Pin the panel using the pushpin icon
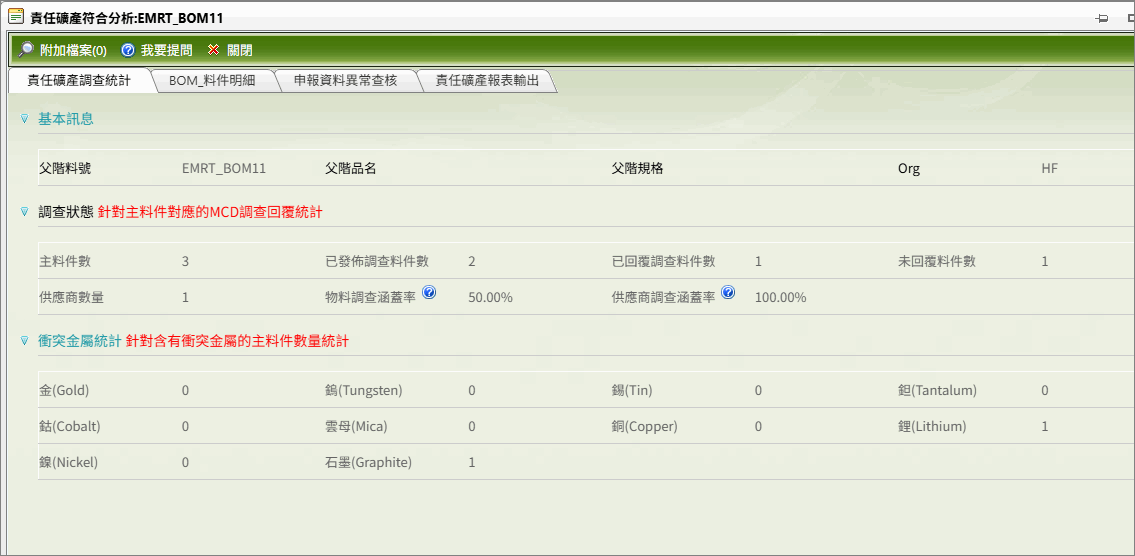The width and height of the screenshot is (1135, 556). [1102, 18]
